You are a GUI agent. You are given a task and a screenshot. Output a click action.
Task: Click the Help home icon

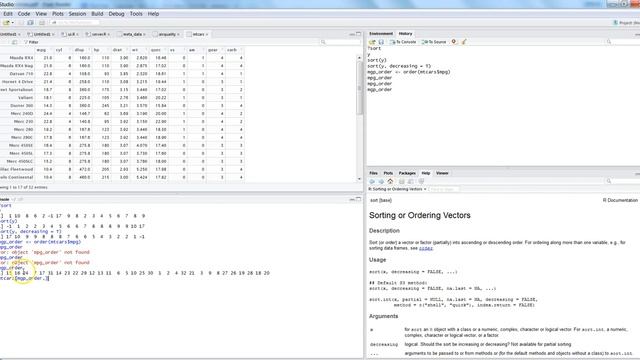(390, 181)
